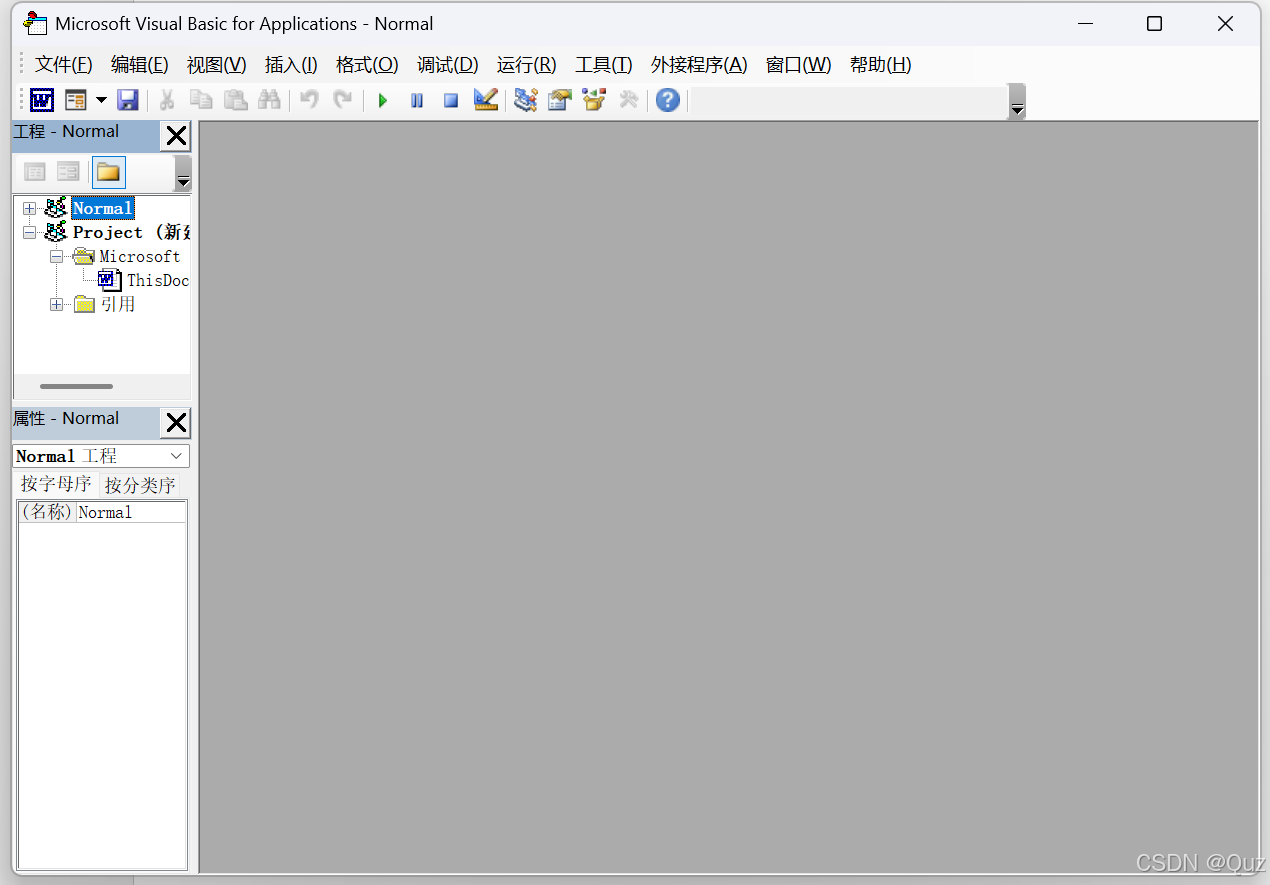The image size is (1270, 885).
Task: Collapse the Microsoft Word objects folder
Action: (x=56, y=256)
